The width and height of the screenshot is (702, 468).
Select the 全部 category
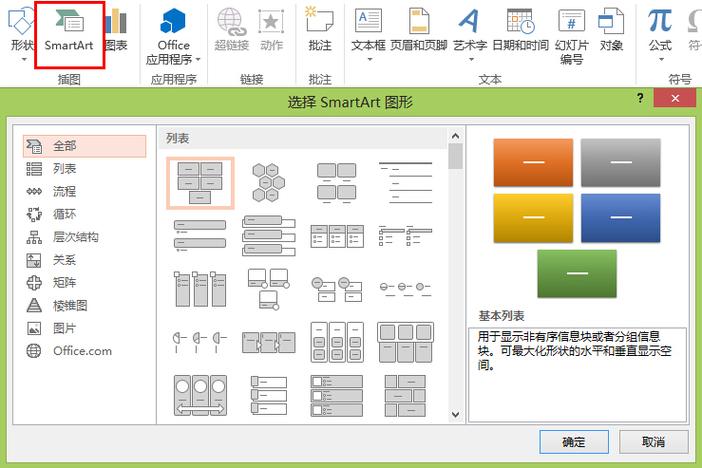[x=84, y=146]
